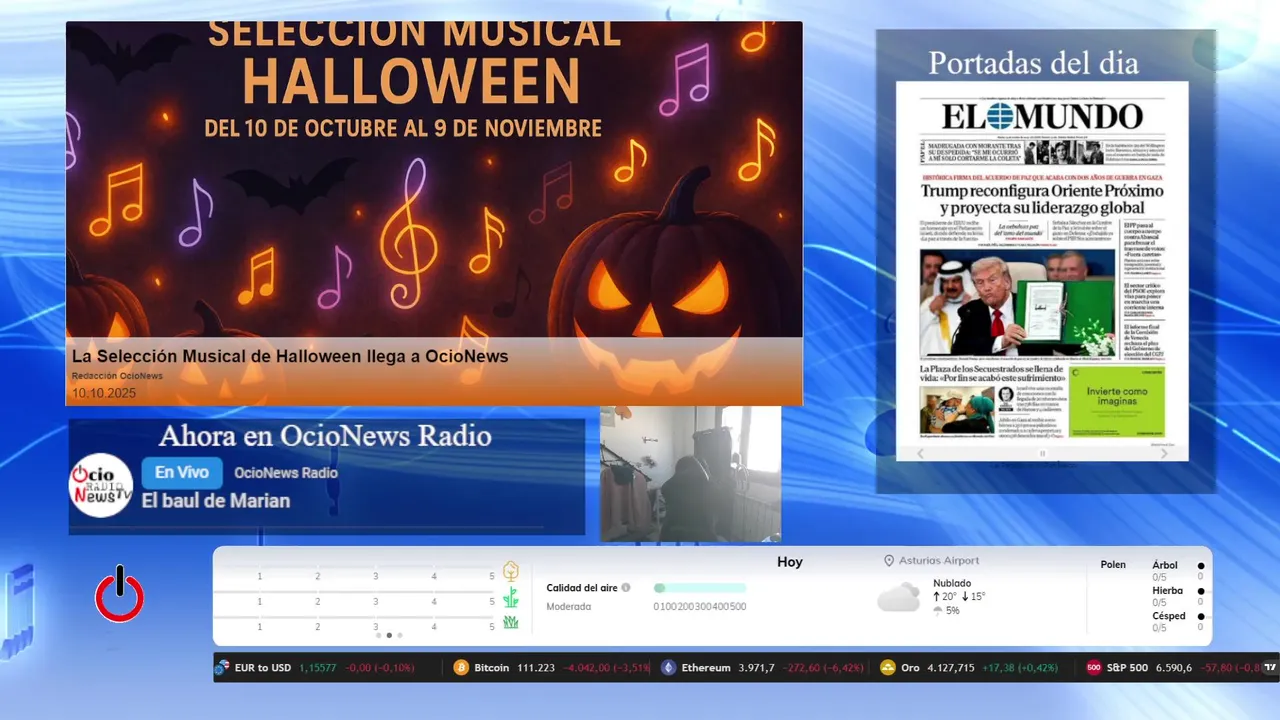The height and width of the screenshot is (720, 1280).
Task: Select the Ethereum icon in ticker
Action: [x=668, y=667]
